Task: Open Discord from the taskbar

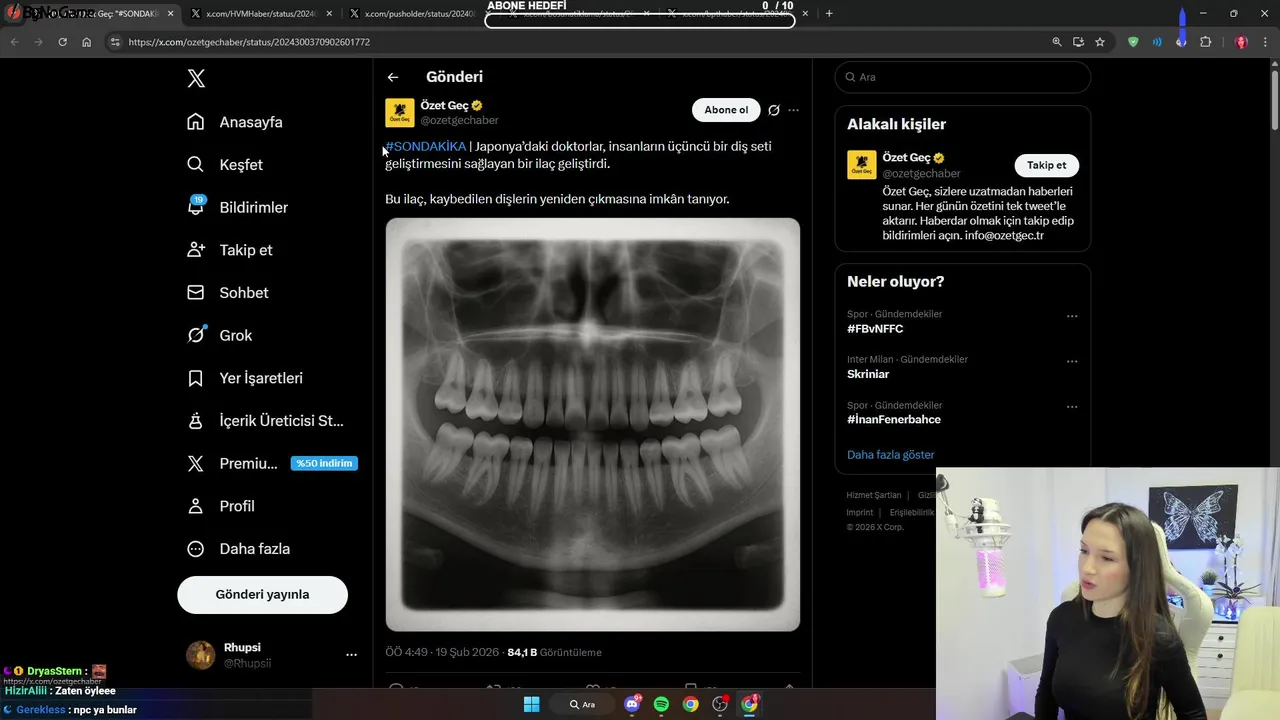Action: point(632,704)
